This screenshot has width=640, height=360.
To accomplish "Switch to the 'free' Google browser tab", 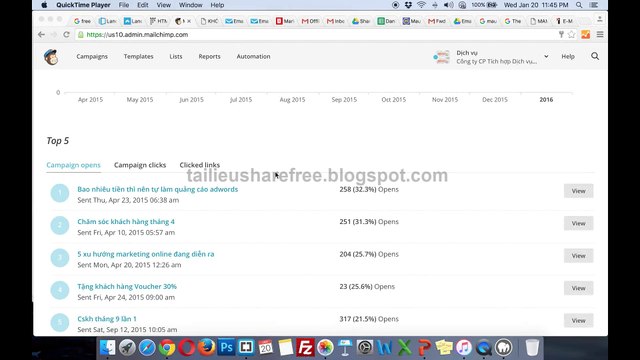I will (83, 21).
